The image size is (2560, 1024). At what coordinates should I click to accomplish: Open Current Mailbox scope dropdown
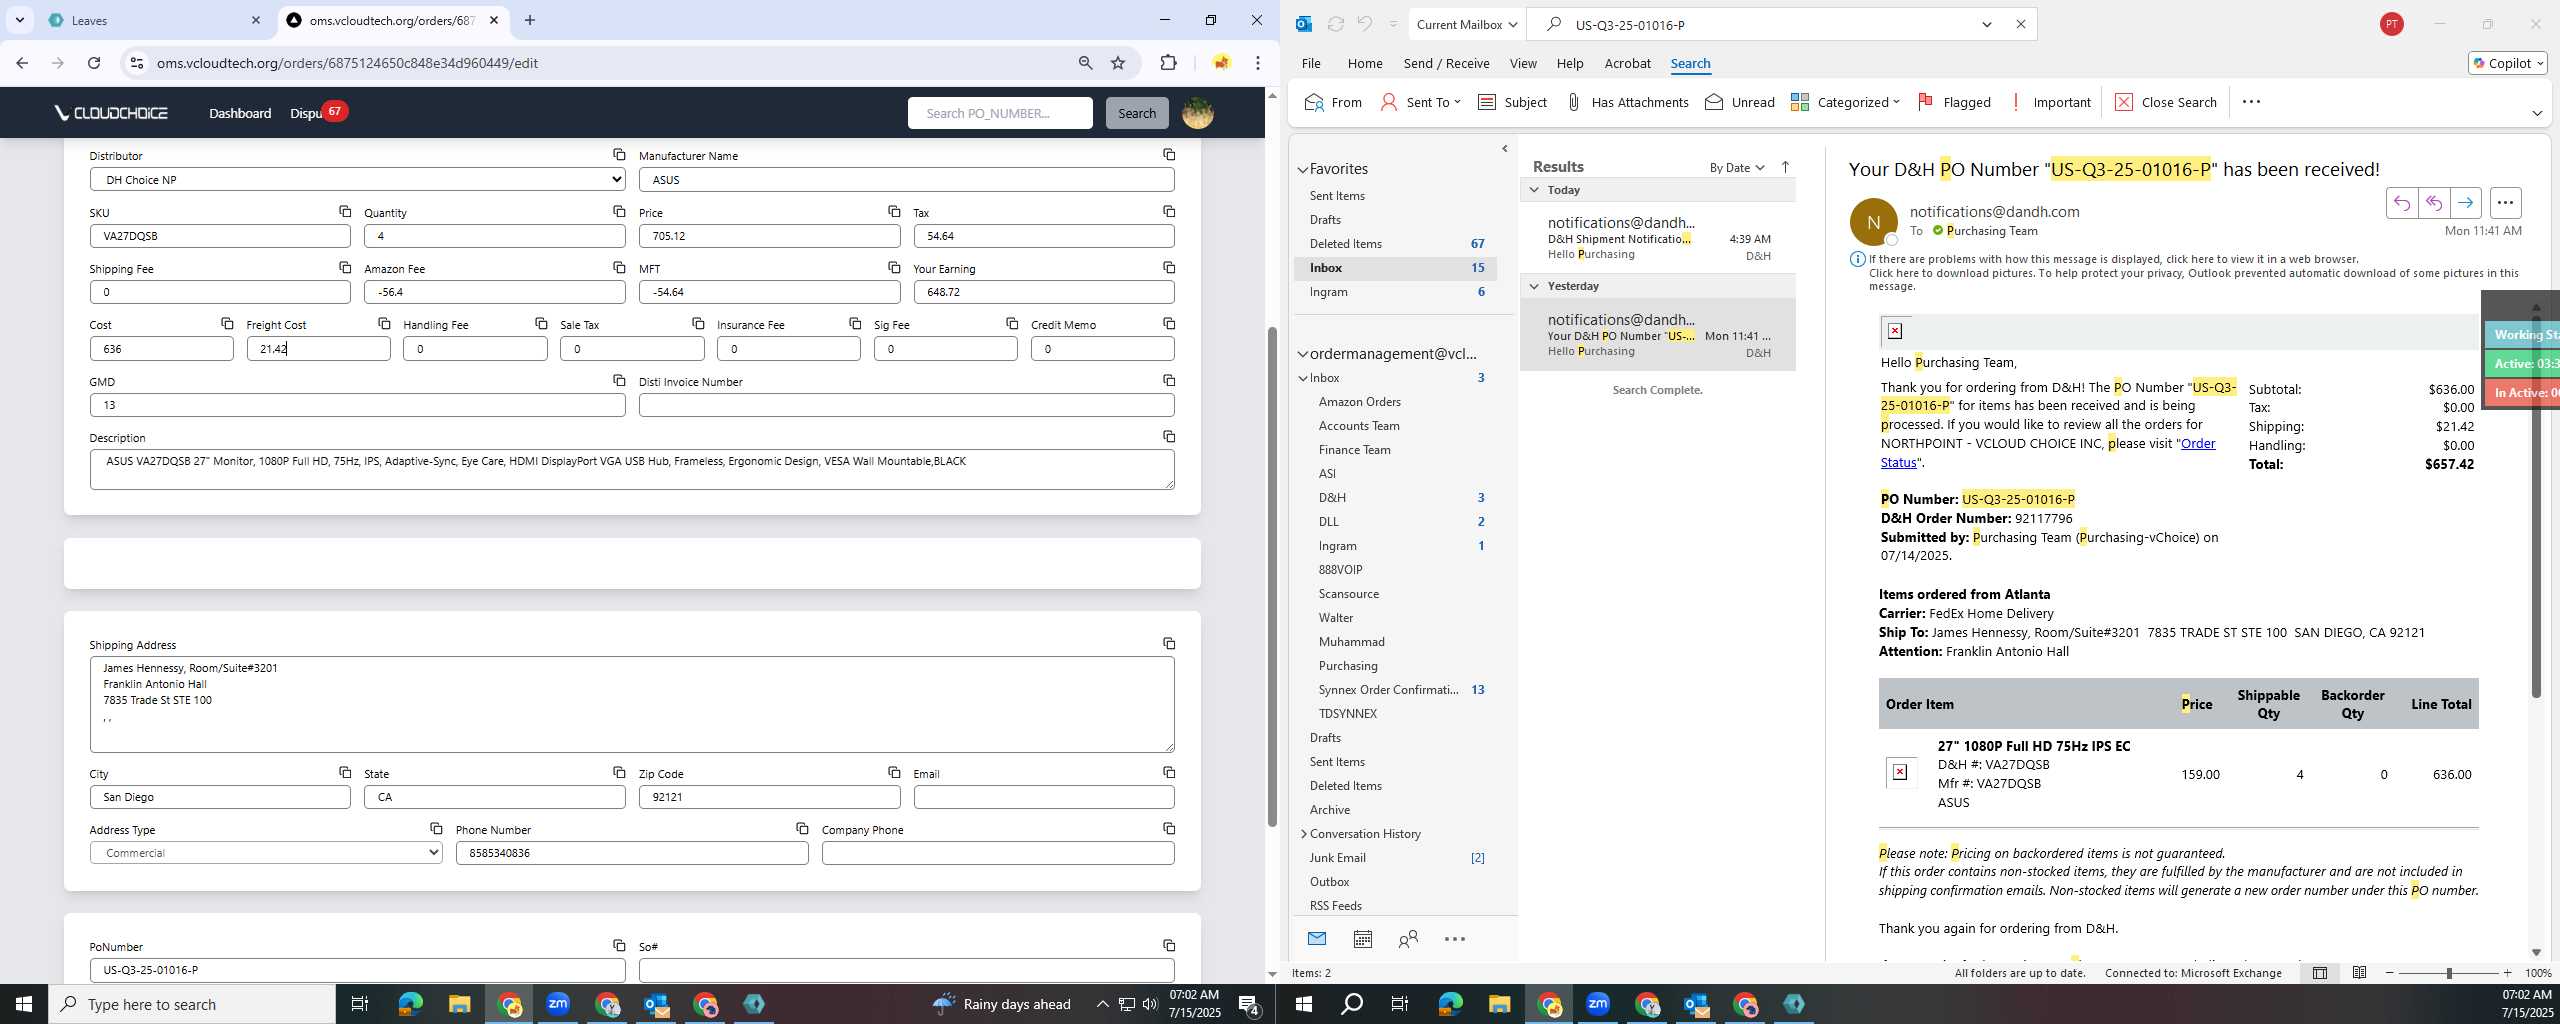tap(1467, 24)
